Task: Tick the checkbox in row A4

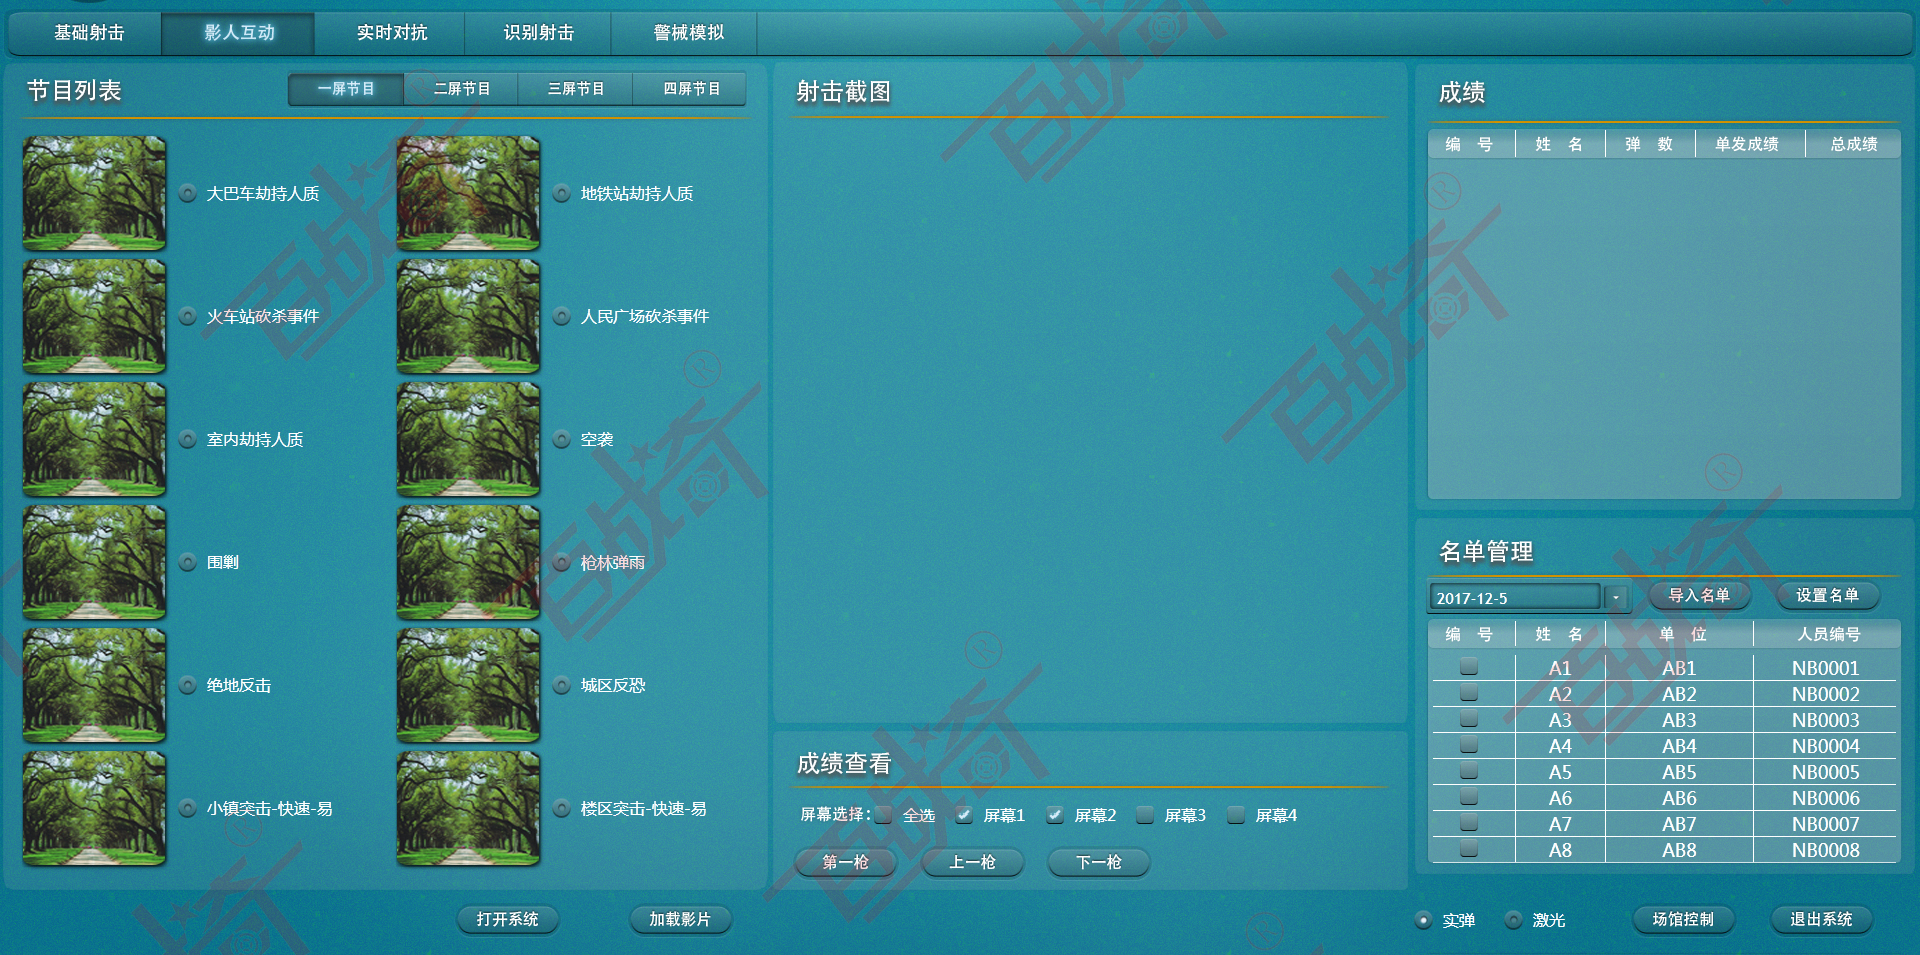Action: (1469, 744)
